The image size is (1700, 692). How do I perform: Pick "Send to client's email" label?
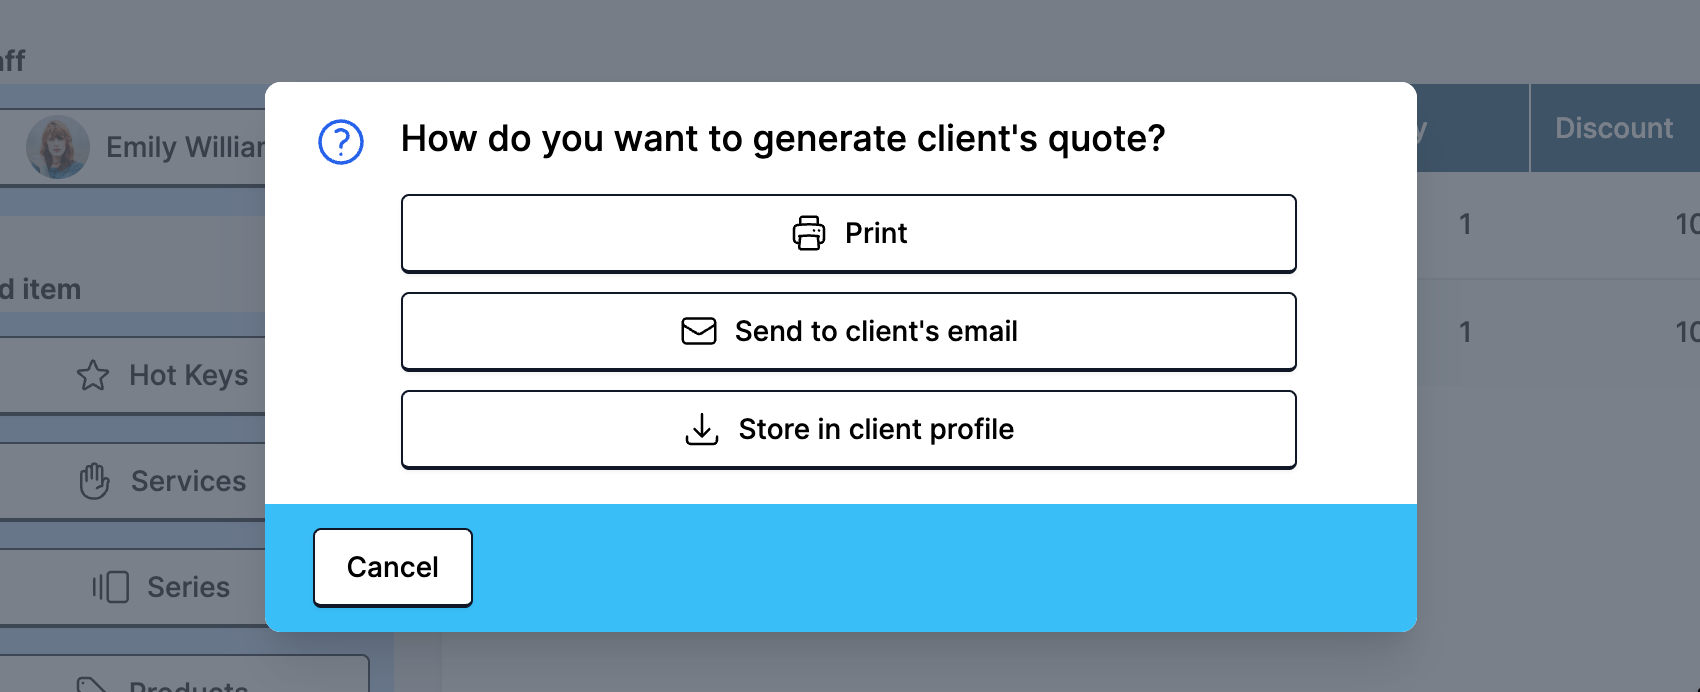(x=876, y=331)
